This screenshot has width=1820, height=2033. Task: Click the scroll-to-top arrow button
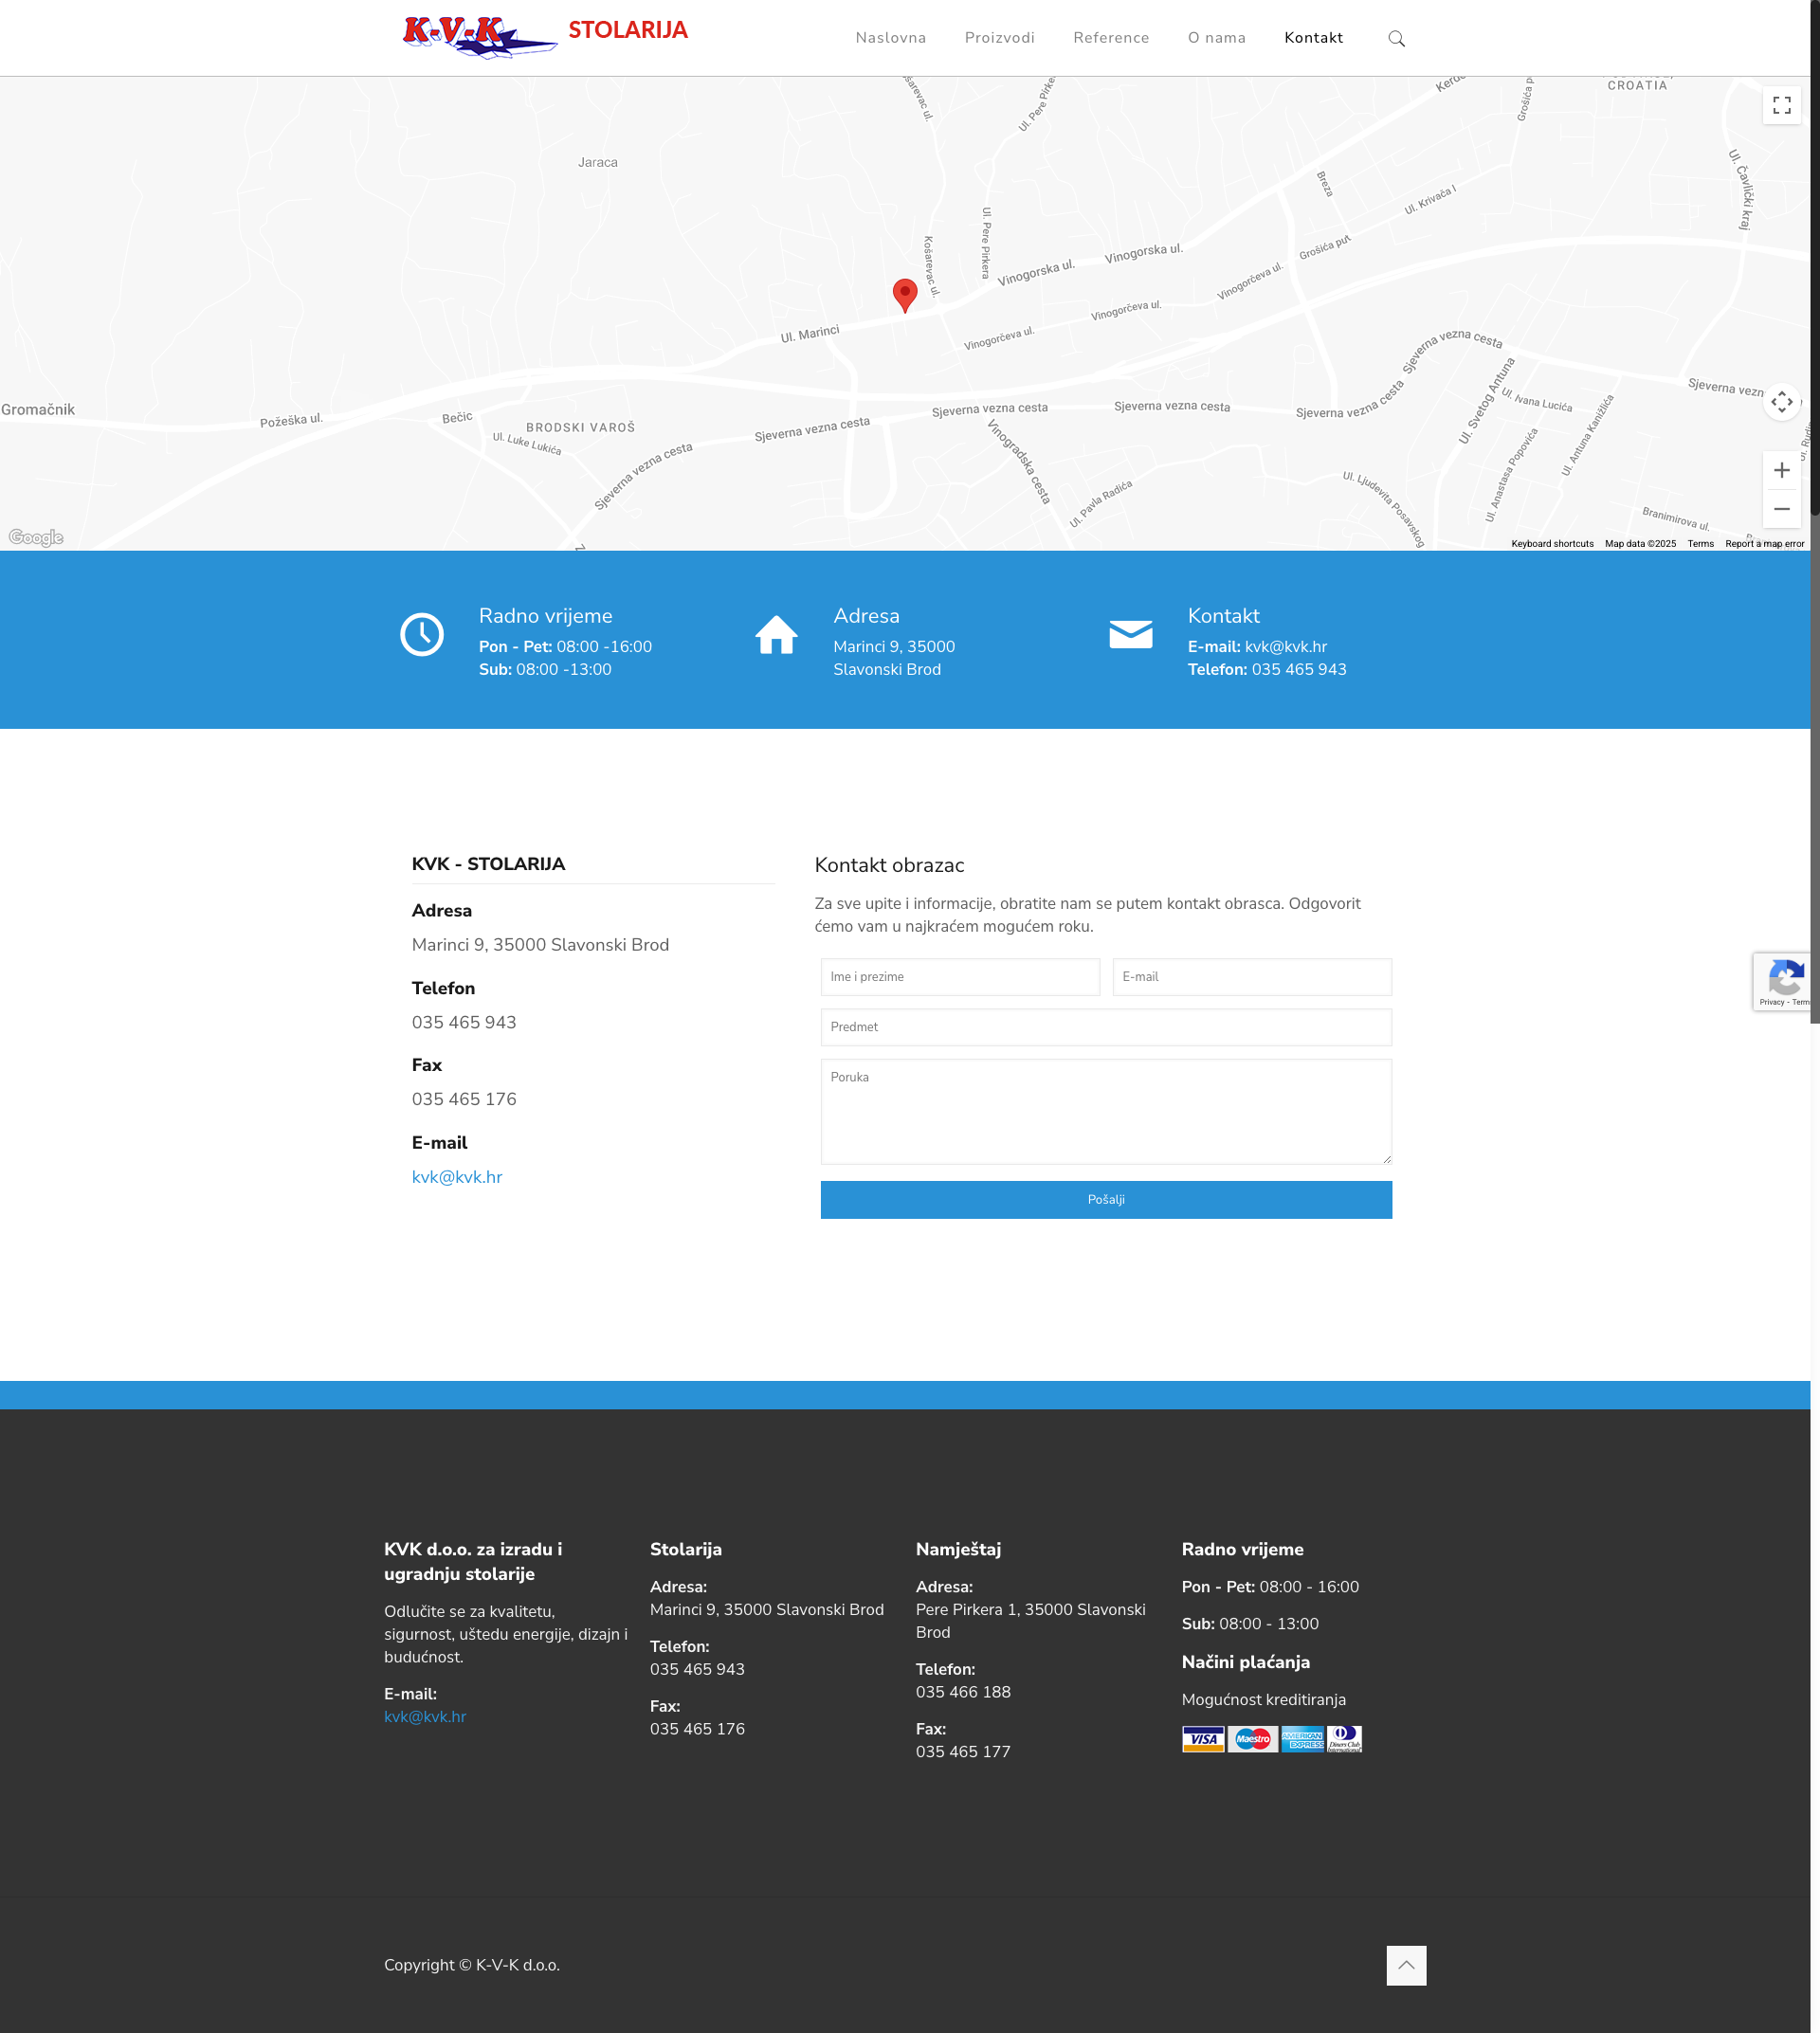(x=1405, y=1965)
